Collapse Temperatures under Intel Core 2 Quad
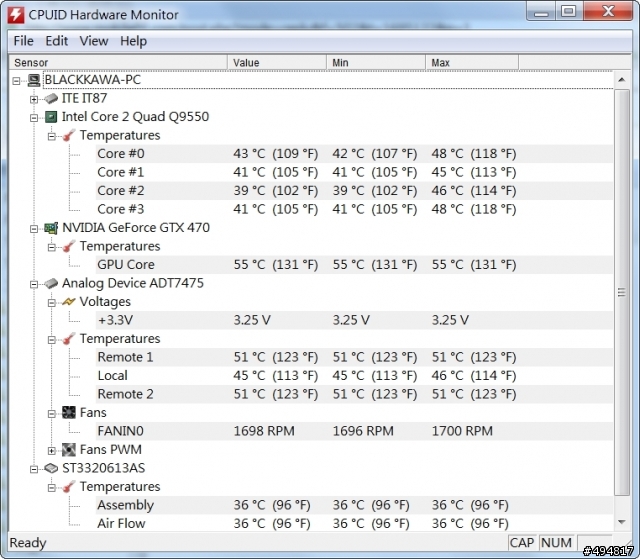 [51, 136]
